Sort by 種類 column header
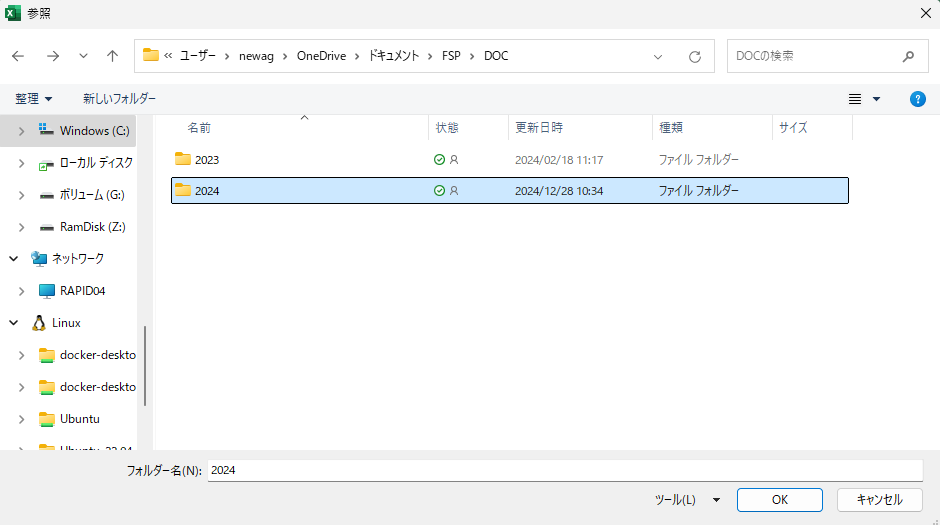 click(x=671, y=127)
